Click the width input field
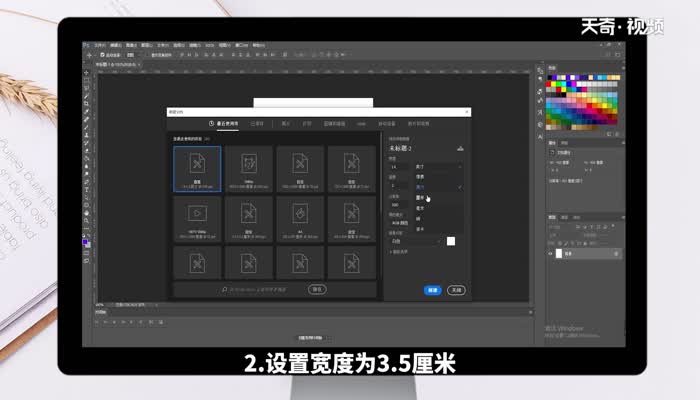This screenshot has height=400, width=700. coord(399,167)
